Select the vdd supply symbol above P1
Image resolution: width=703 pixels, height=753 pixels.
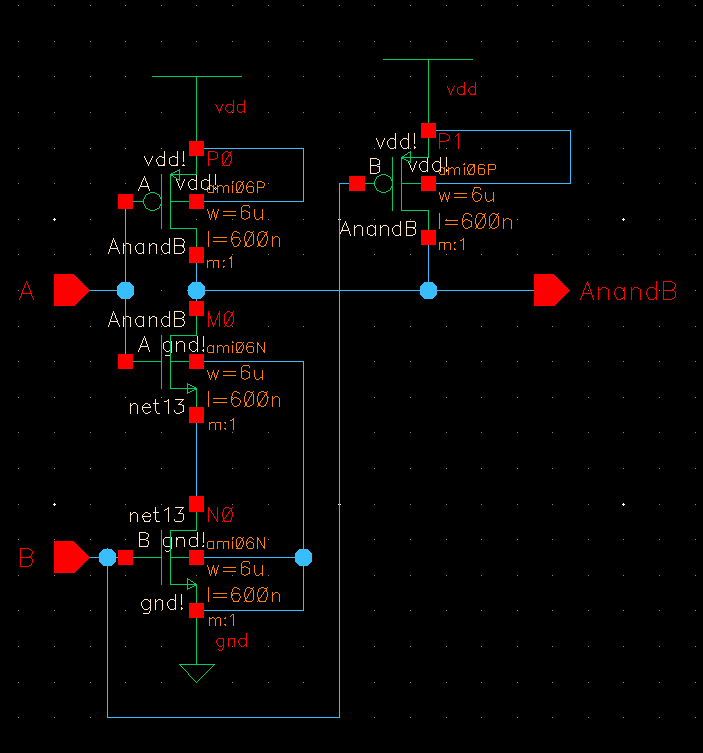428,60
